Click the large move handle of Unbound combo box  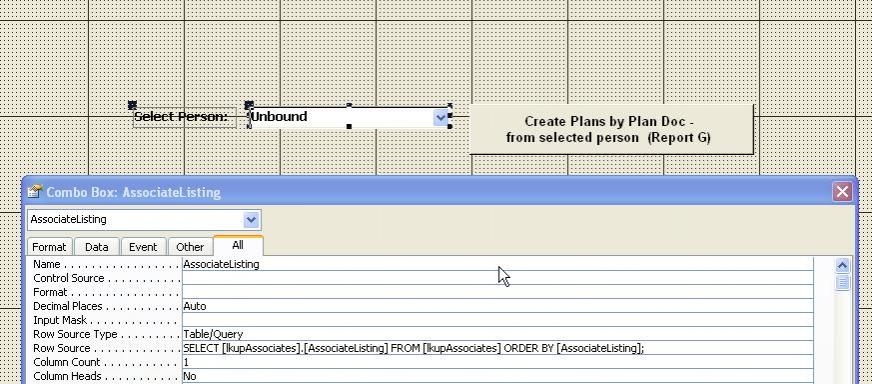coord(249,105)
